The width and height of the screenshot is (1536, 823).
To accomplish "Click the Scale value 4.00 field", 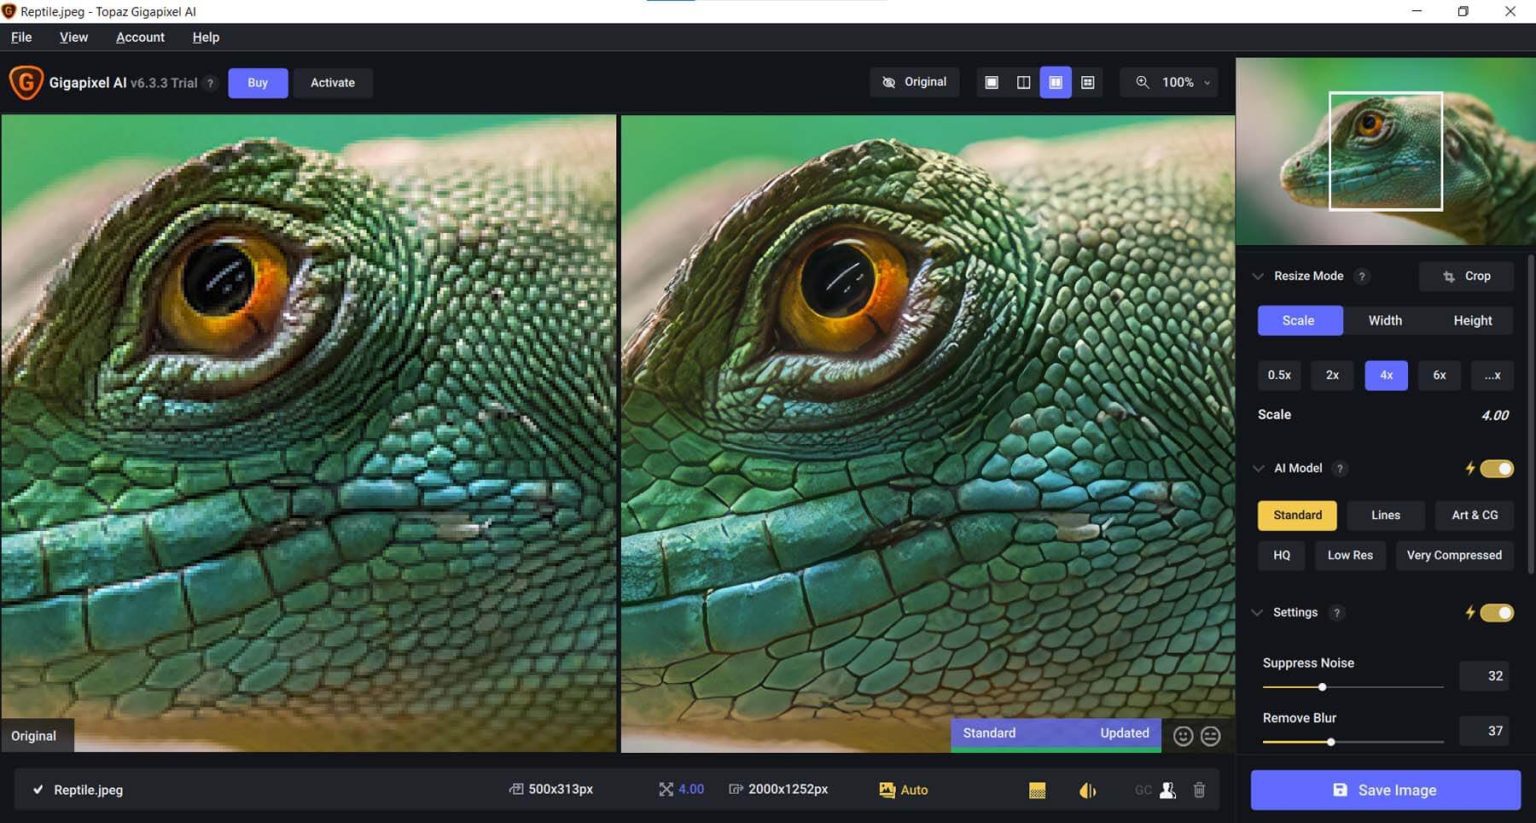I will coord(1494,415).
